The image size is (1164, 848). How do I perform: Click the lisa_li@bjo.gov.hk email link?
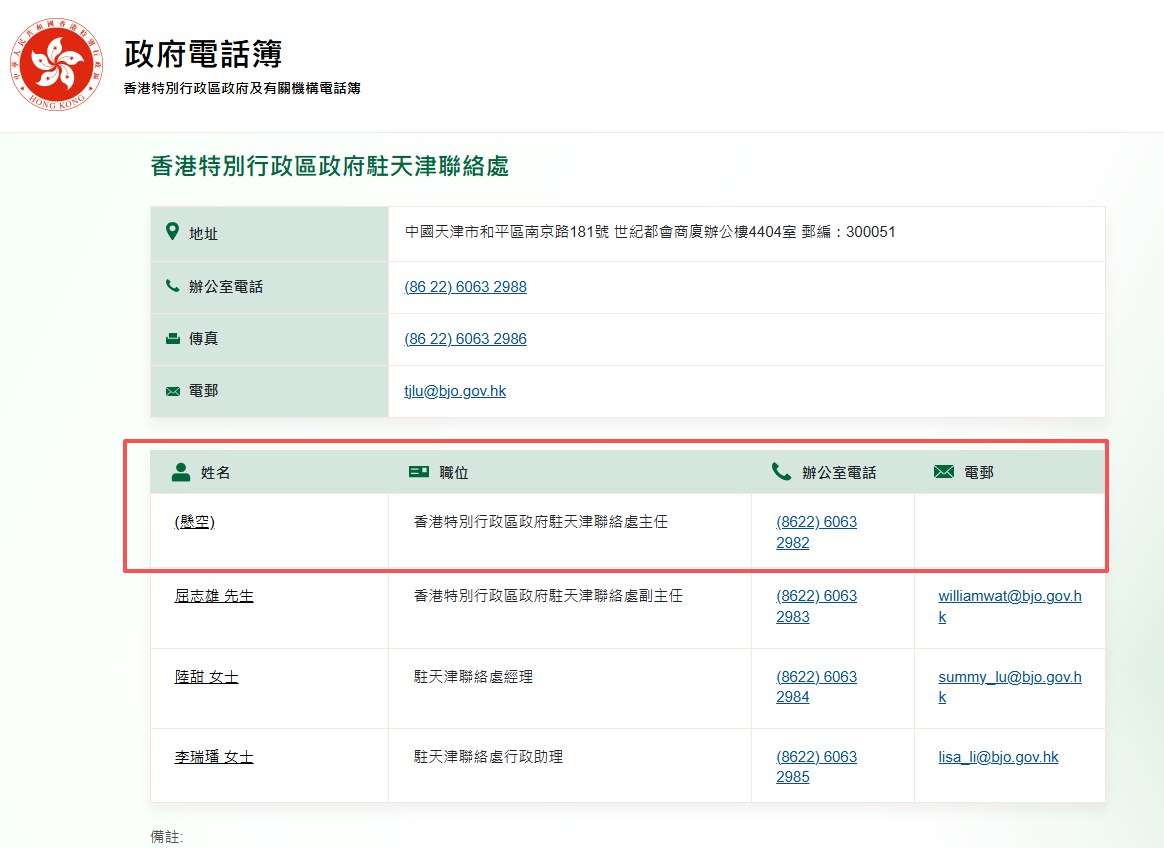pyautogui.click(x=997, y=757)
